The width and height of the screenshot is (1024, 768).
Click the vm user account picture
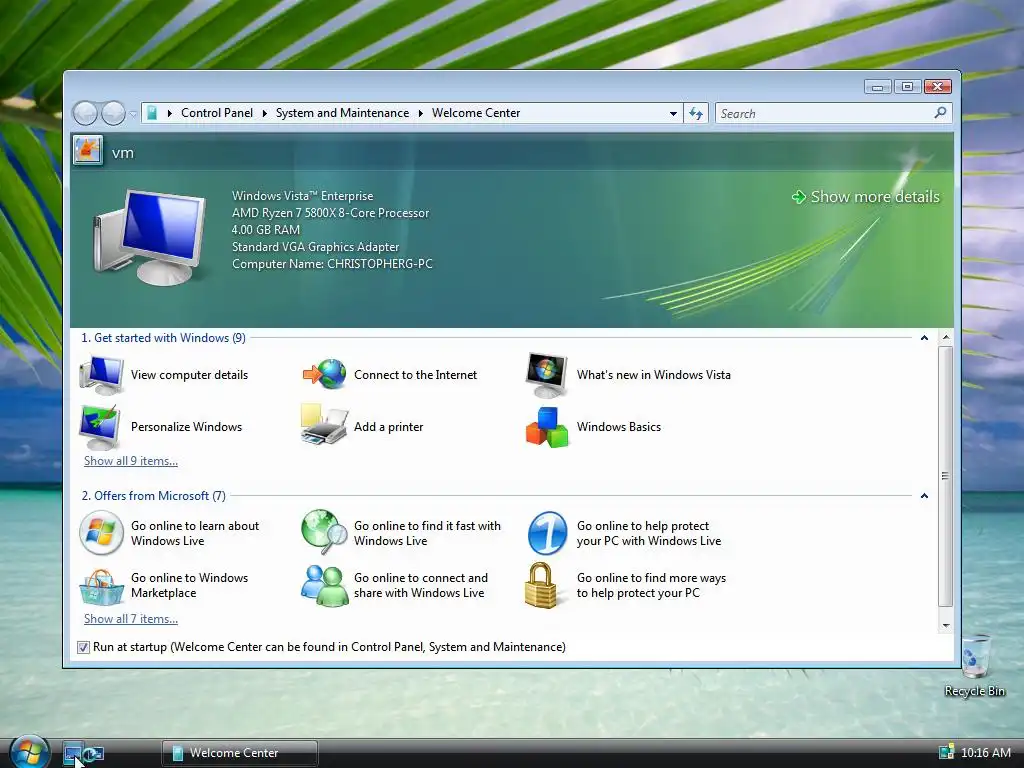(88, 151)
